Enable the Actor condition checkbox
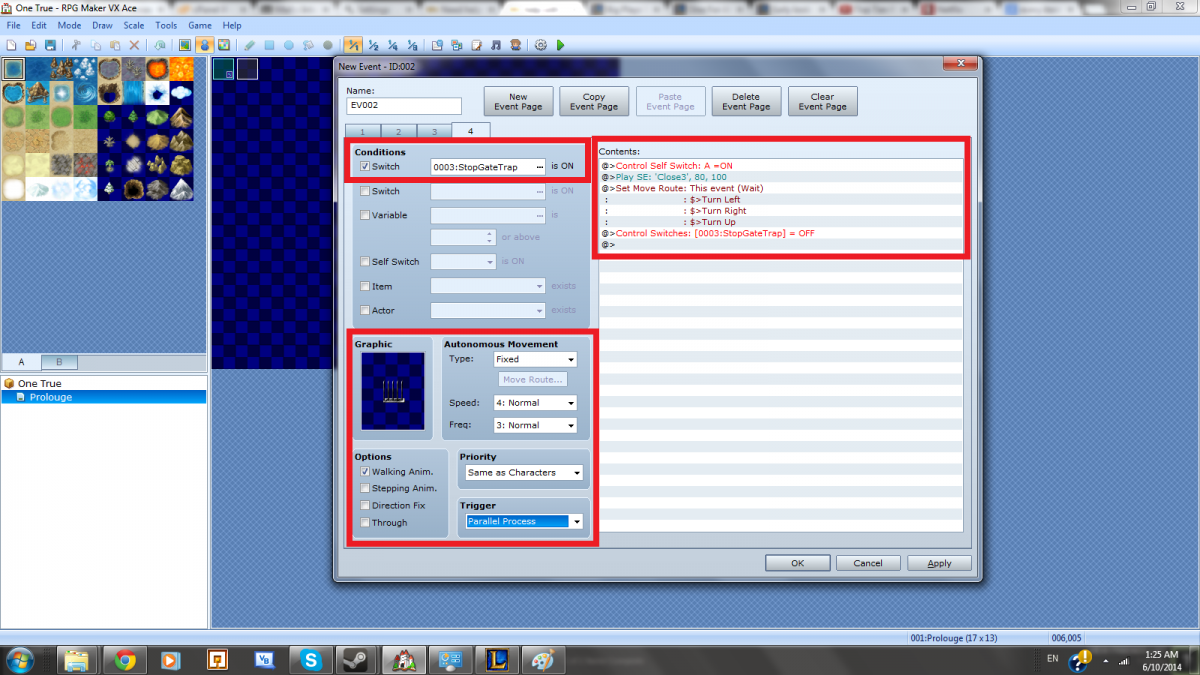The image size is (1200, 675). click(365, 310)
